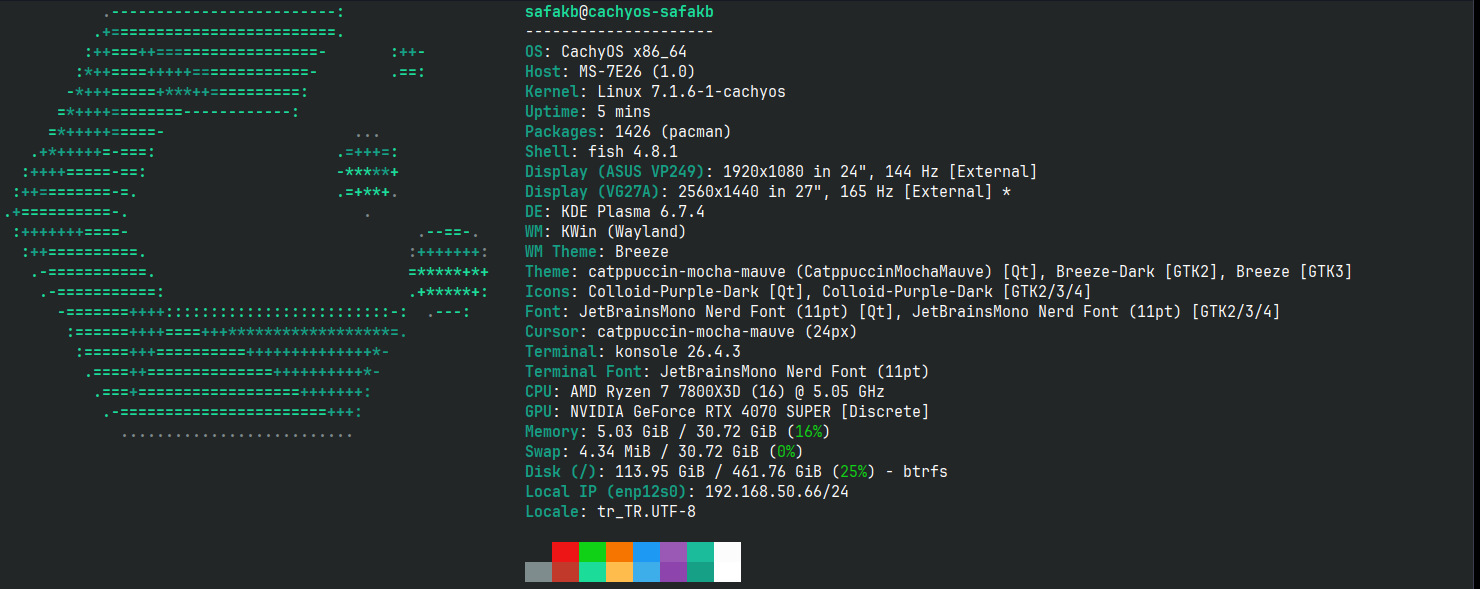
Task: Click the Font line JetBrainsMono Nerd Font [Qt]
Action: click(x=903, y=312)
